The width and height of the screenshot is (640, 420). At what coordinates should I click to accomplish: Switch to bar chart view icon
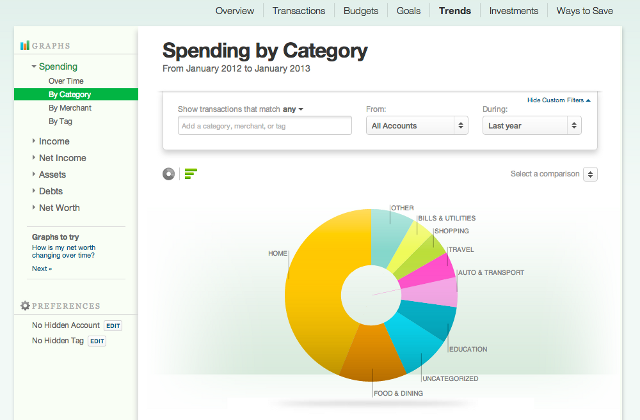pyautogui.click(x=191, y=174)
